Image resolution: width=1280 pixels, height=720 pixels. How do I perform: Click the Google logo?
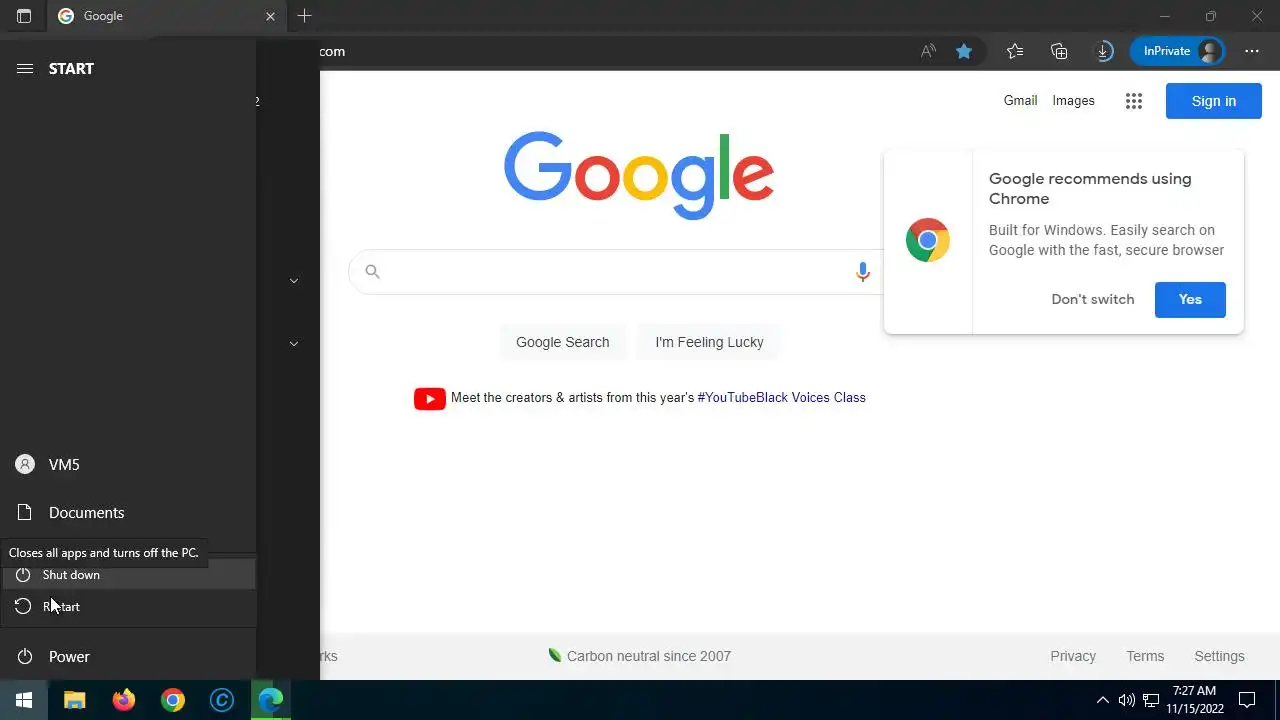tap(639, 175)
